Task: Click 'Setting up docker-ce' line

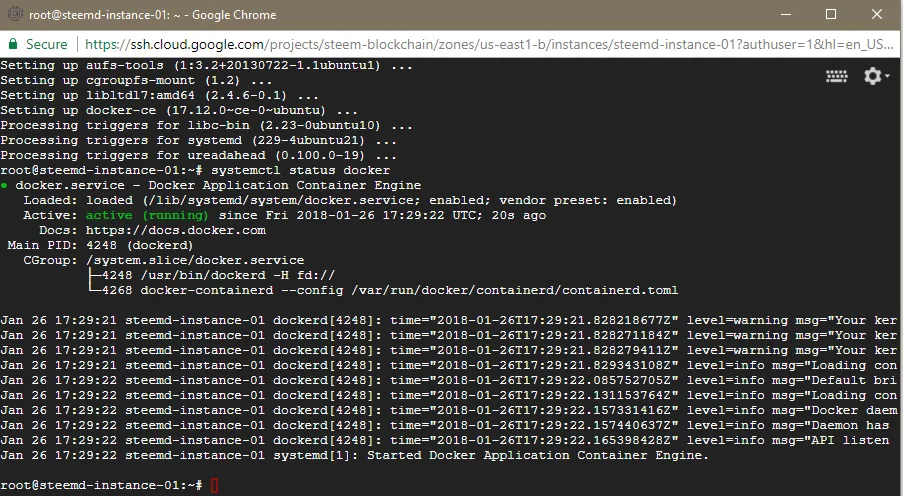Action: coord(179,111)
